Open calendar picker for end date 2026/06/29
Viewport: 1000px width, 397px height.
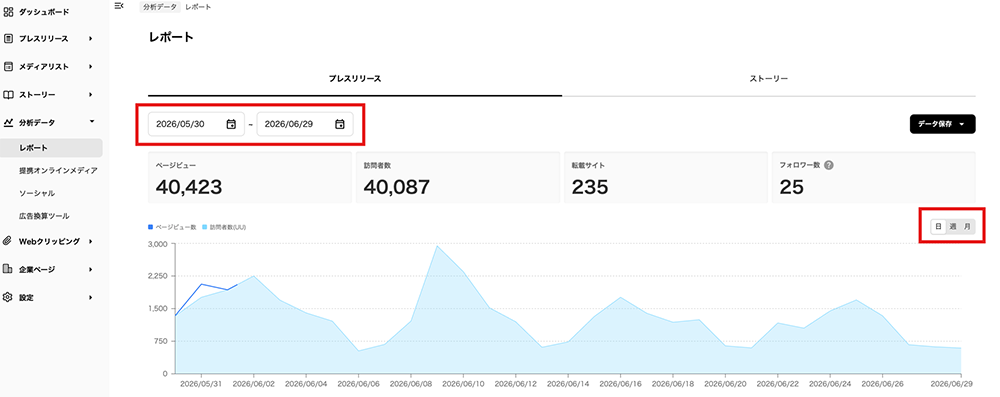[340, 124]
